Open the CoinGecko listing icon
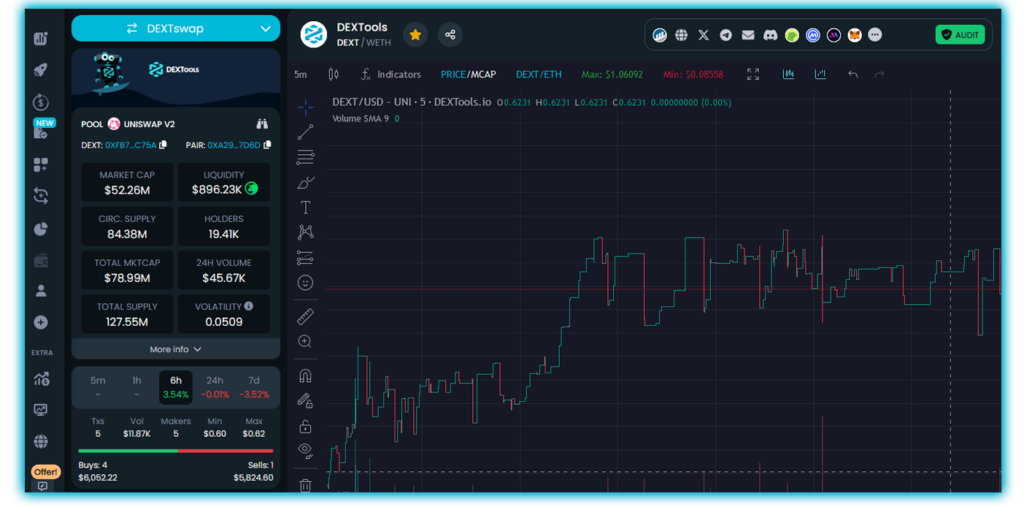The width and height of the screenshot is (1024, 507). 792,35
